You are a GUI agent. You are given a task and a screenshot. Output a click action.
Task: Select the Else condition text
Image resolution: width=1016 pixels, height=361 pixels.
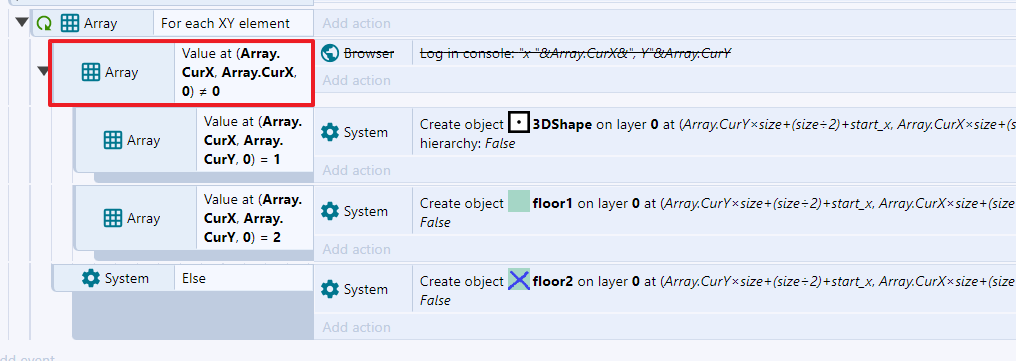pos(194,279)
